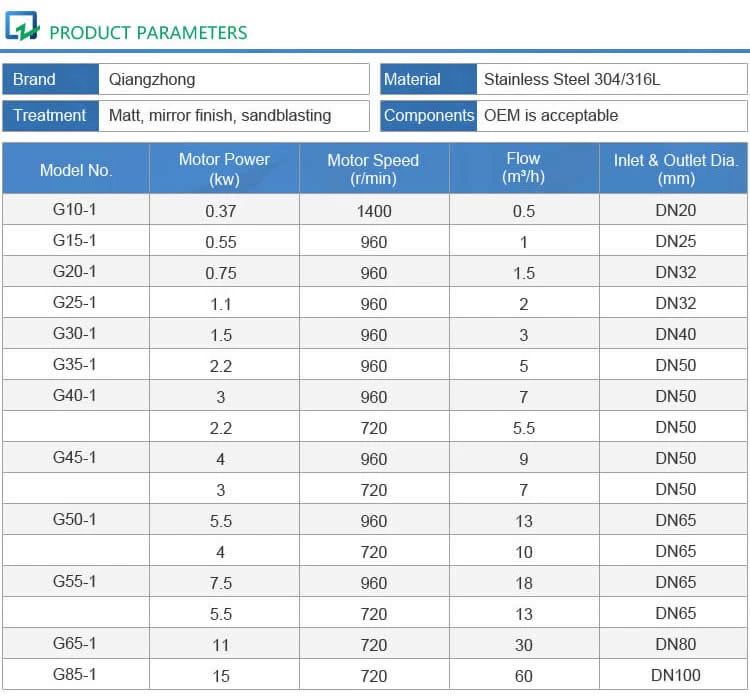This screenshot has width=750, height=700.
Task: Click the flow value 9
Action: [x=524, y=459]
